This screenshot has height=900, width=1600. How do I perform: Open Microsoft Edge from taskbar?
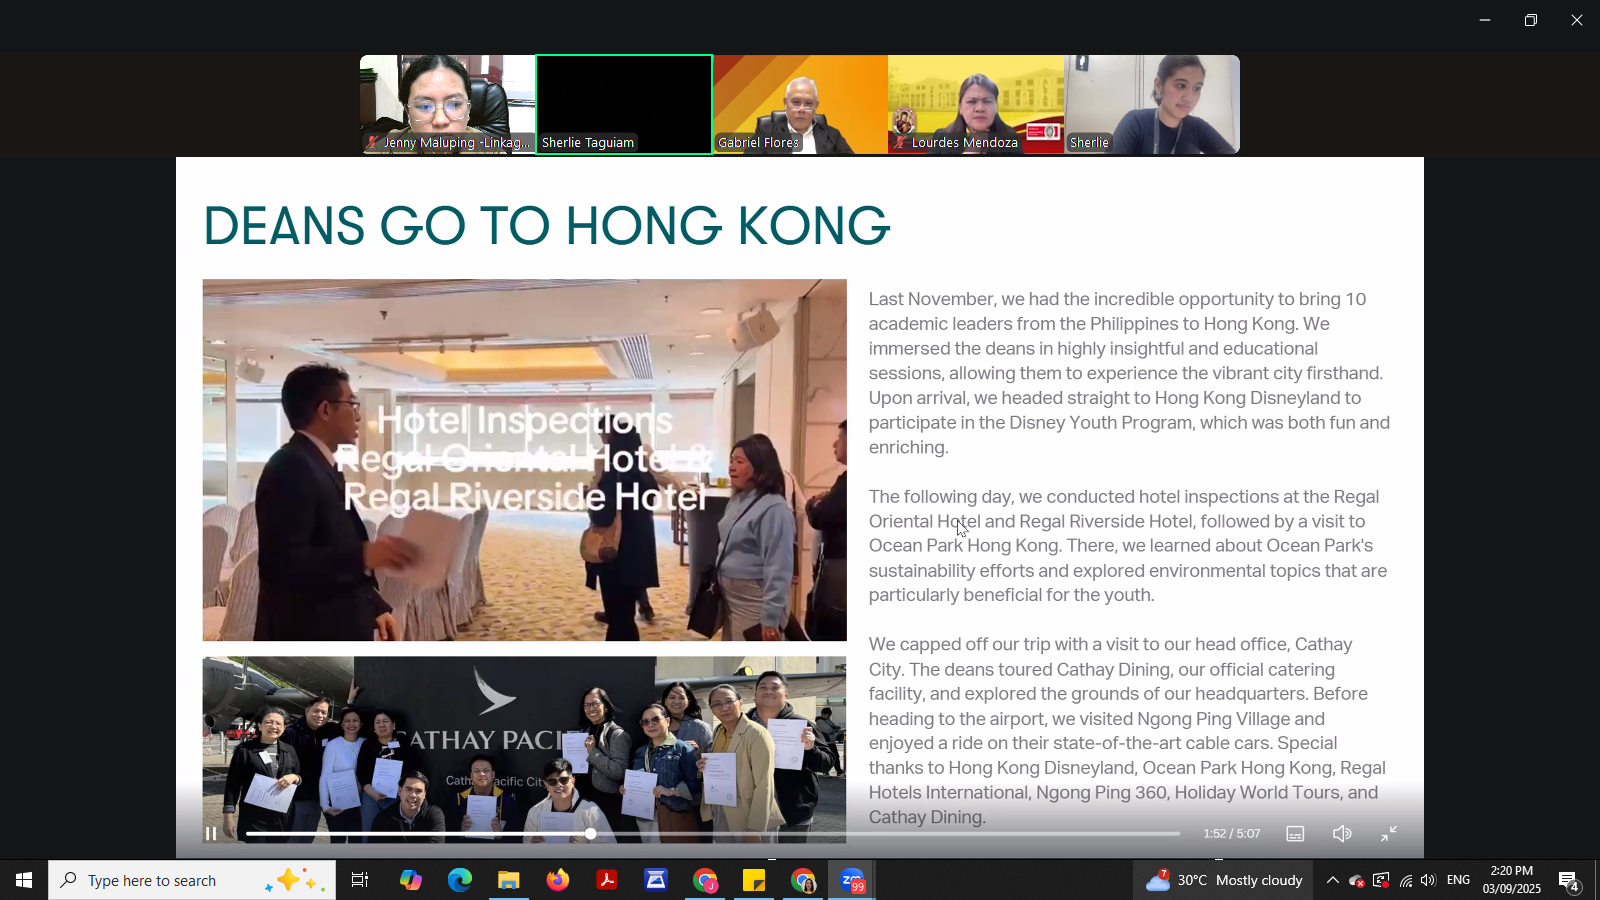pos(460,880)
